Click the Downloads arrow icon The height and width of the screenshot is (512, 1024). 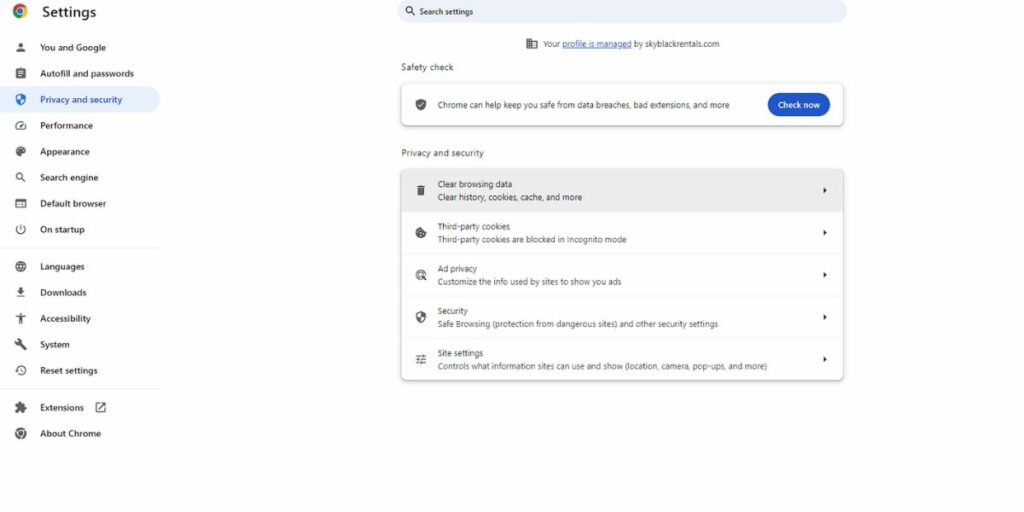tap(21, 293)
